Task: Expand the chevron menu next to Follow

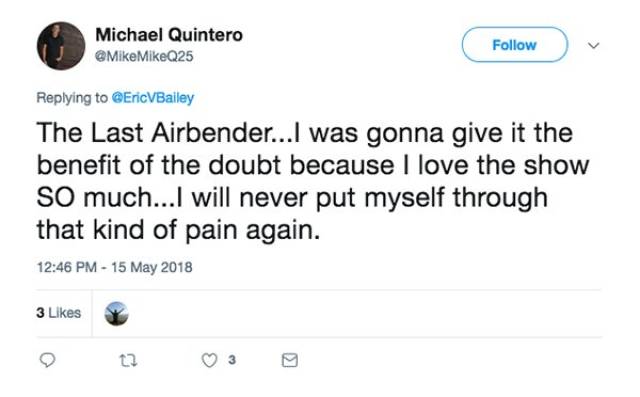Action: [x=593, y=45]
